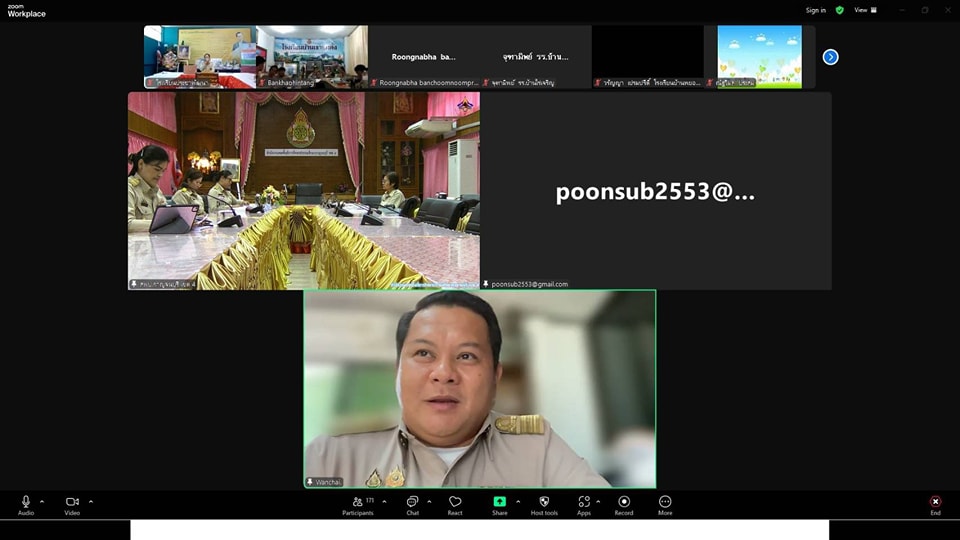End the meeting
960x540 pixels.
pos(936,505)
